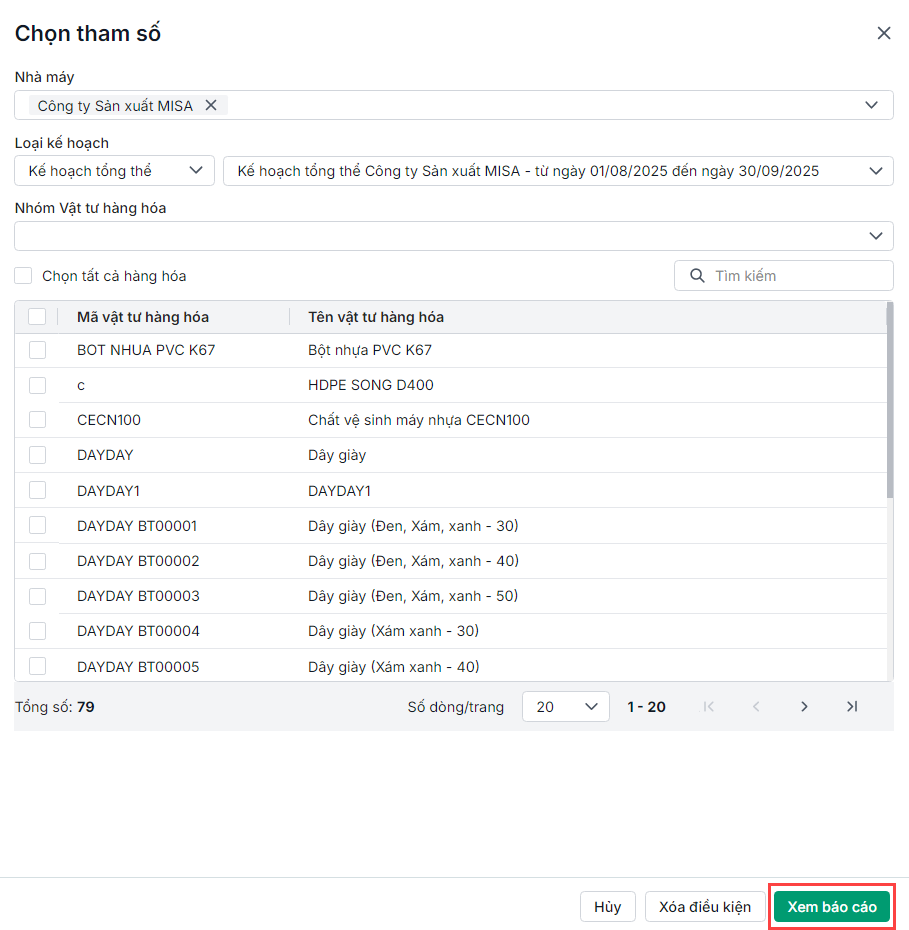The height and width of the screenshot is (930, 909).
Task: Tick the Chọn tất cả hàng hóa checkbox
Action: point(23,276)
